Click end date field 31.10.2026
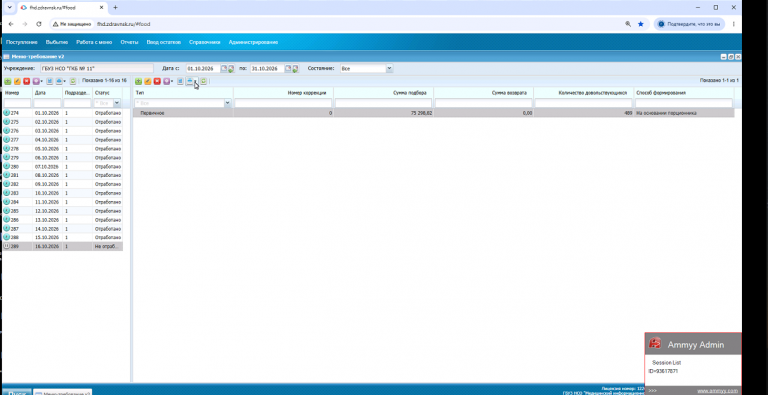 pos(267,69)
